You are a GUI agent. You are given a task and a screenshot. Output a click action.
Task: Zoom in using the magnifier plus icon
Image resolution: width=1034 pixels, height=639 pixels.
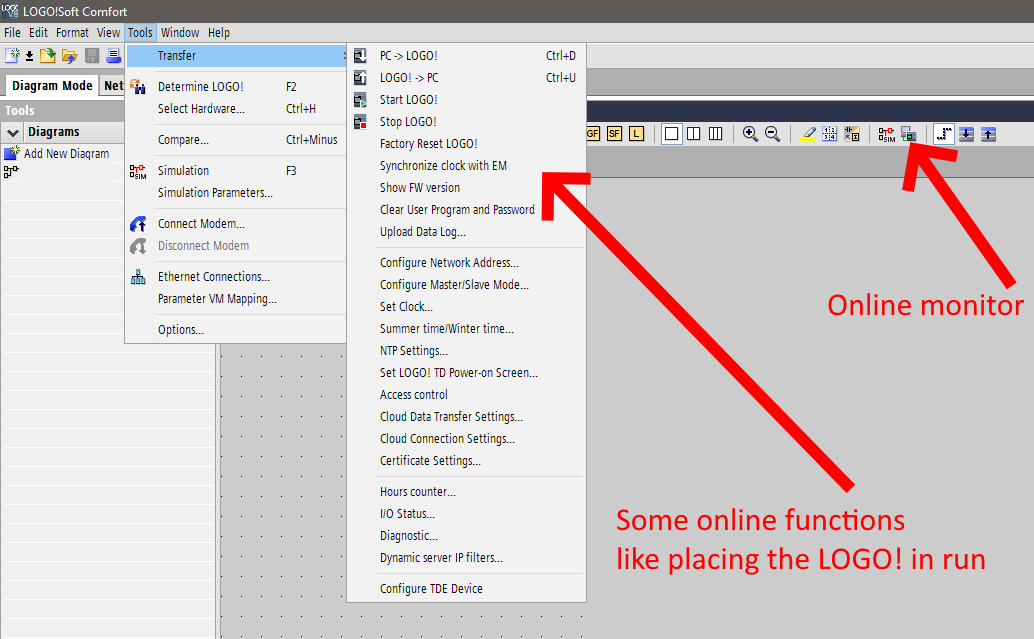pos(750,134)
